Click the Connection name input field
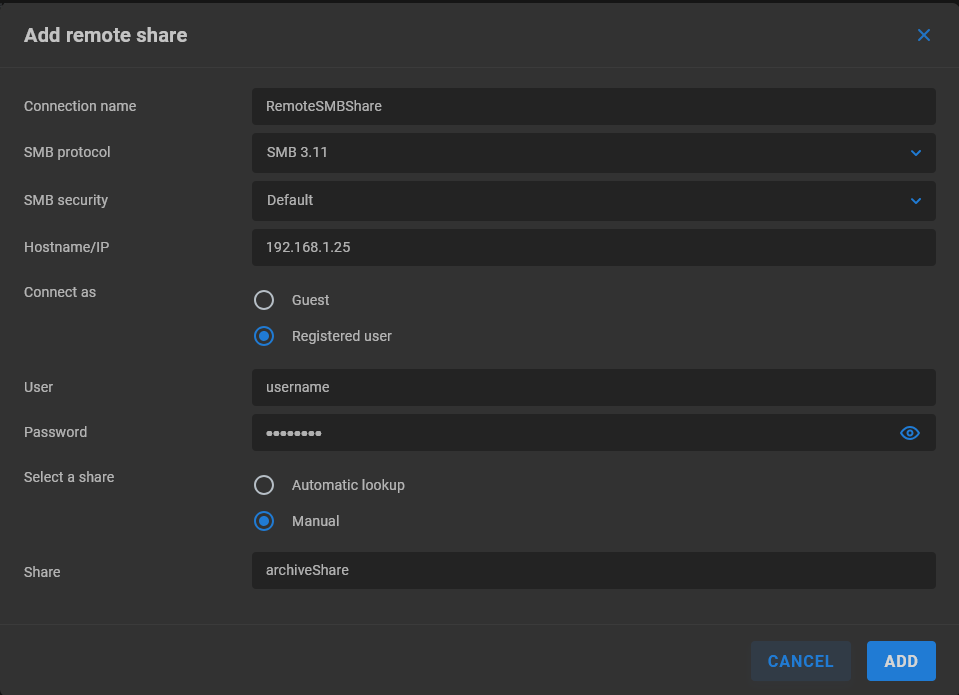 [x=593, y=107]
